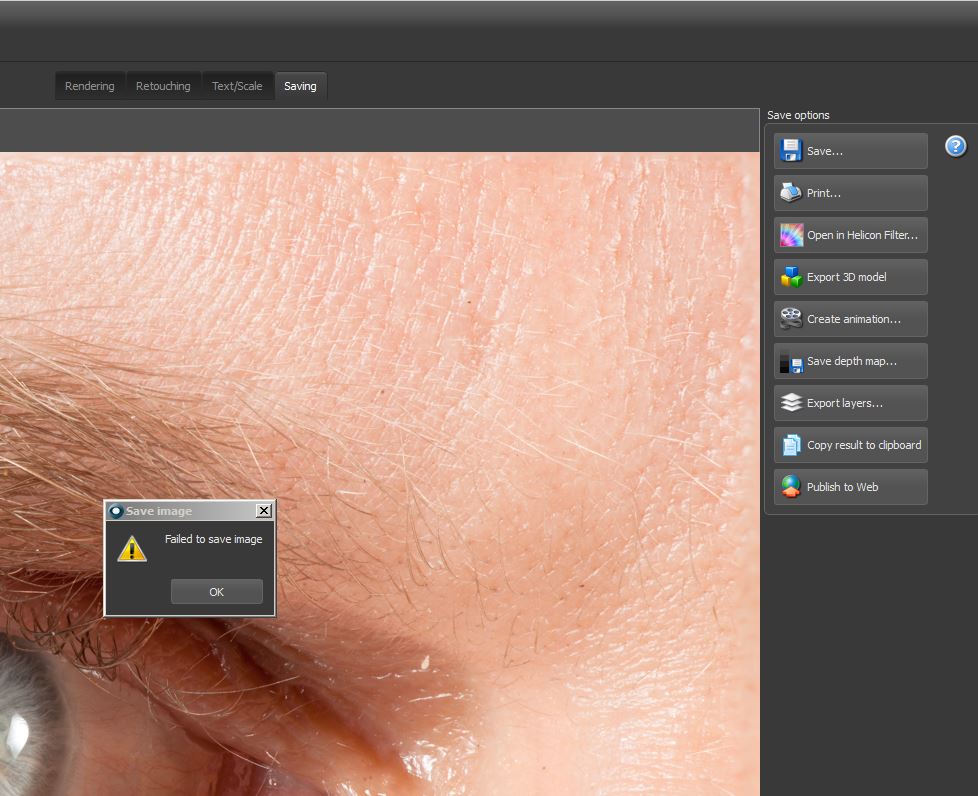This screenshot has height=796, width=978.
Task: Click the 'Save options' panel heading
Action: tap(798, 115)
